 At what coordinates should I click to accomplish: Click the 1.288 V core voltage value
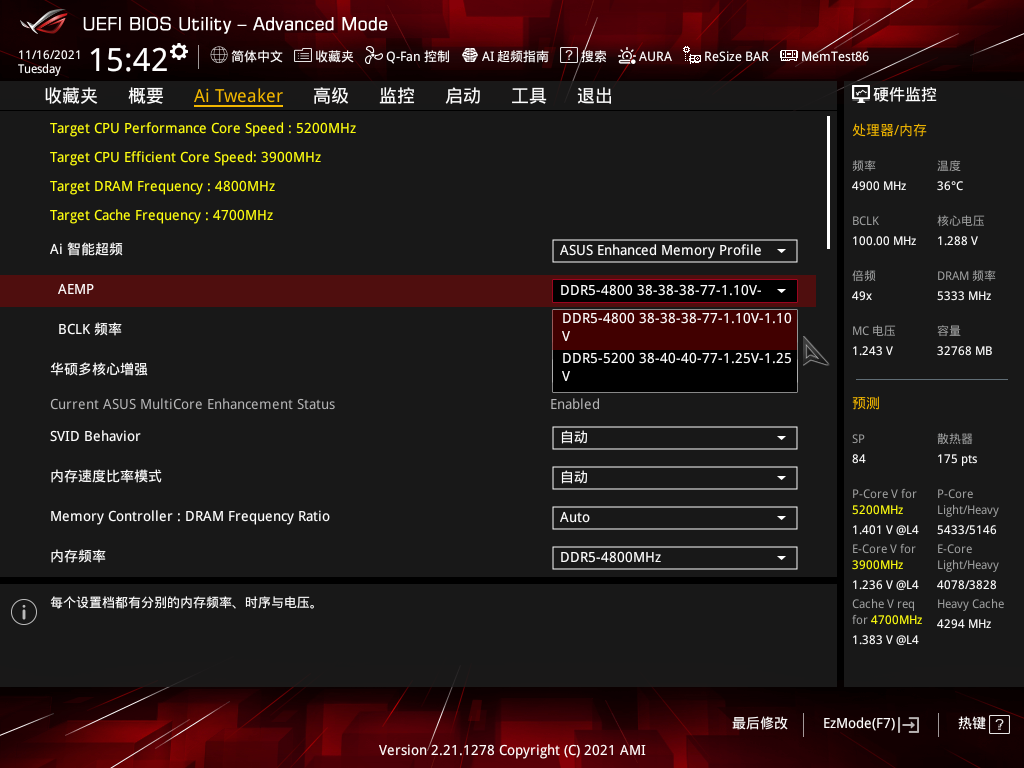point(957,241)
